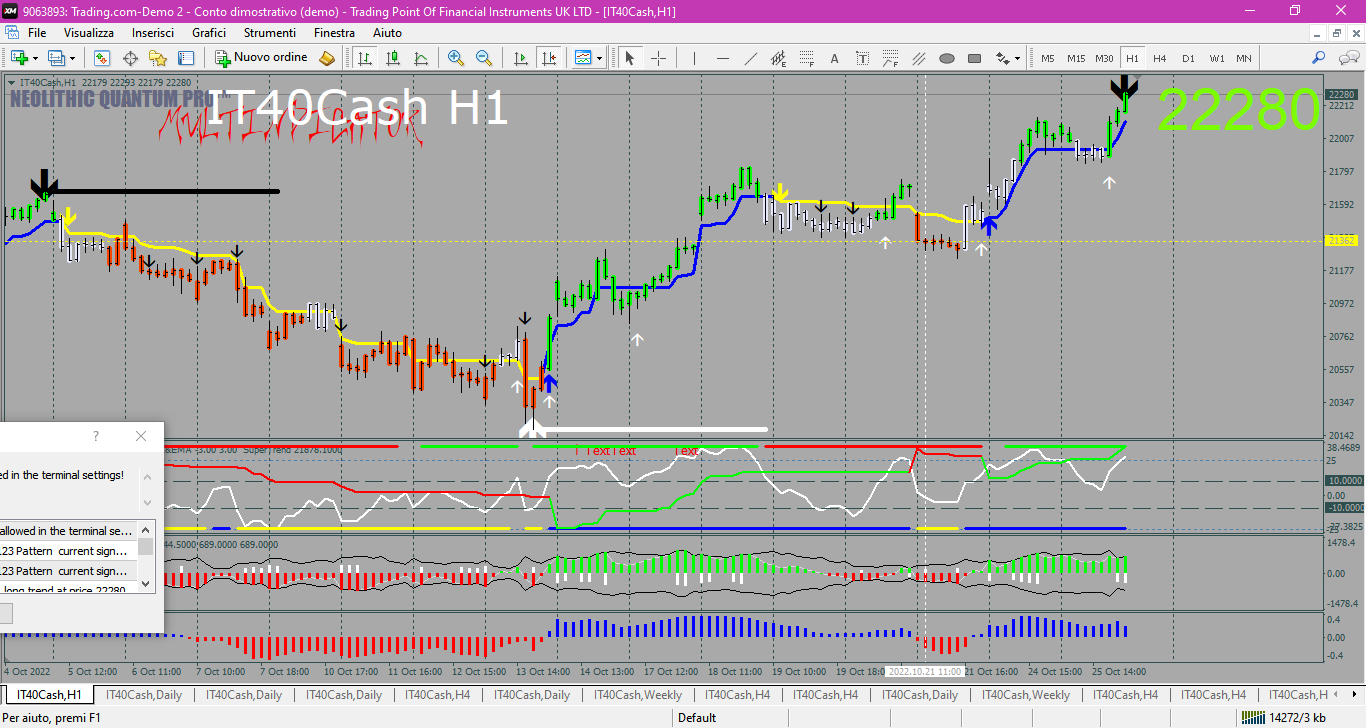Toggle chart shift icon
This screenshot has width=1366, height=728.
tap(547, 58)
